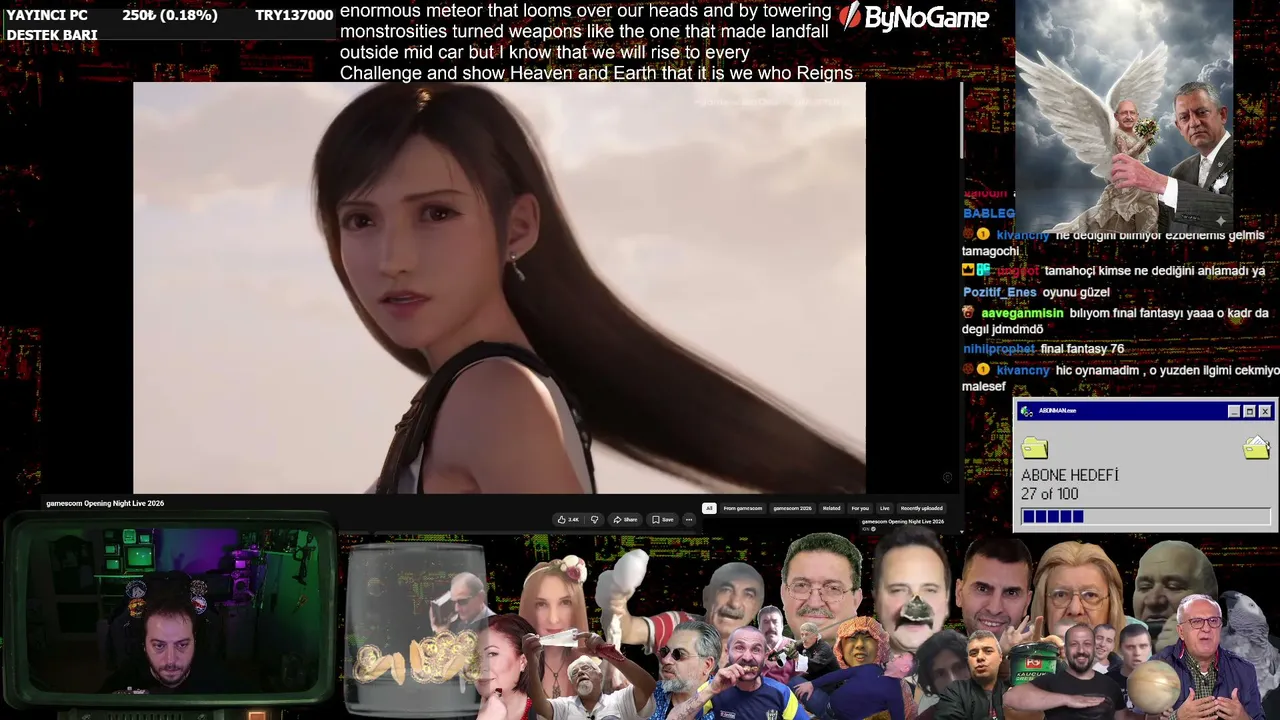Screen dimensions: 1280x720
Task: Click chat username "nihilprophet"
Action: (999, 349)
